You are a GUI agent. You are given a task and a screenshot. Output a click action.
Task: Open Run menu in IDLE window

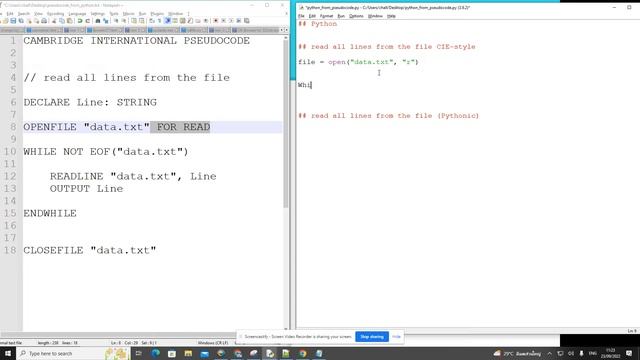coord(341,16)
